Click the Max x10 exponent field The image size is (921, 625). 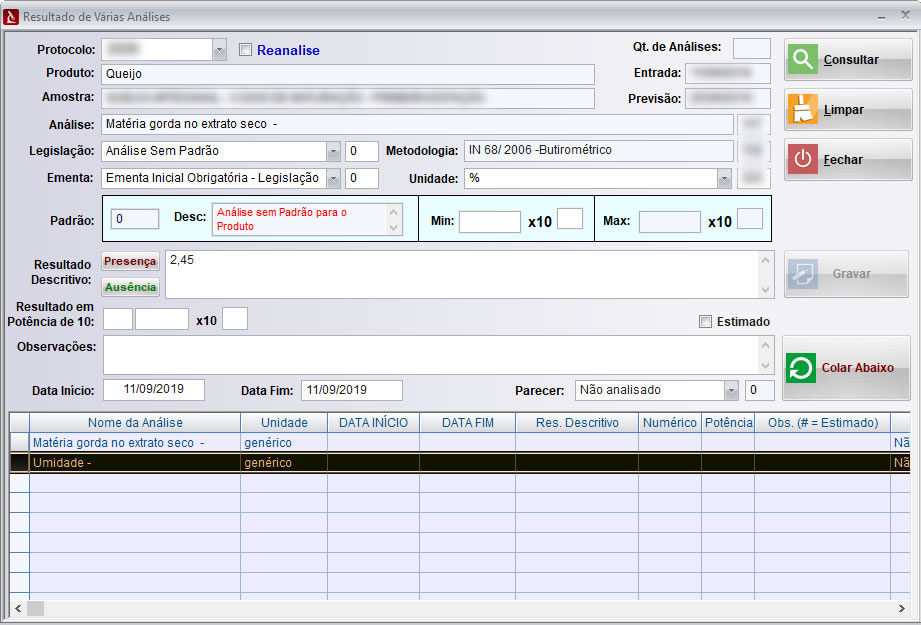(x=749, y=219)
